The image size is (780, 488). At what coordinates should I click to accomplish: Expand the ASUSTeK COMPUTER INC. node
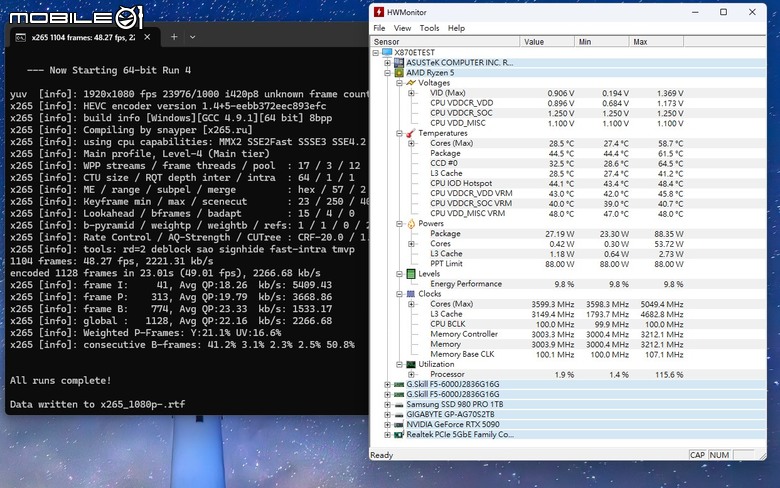coord(387,63)
